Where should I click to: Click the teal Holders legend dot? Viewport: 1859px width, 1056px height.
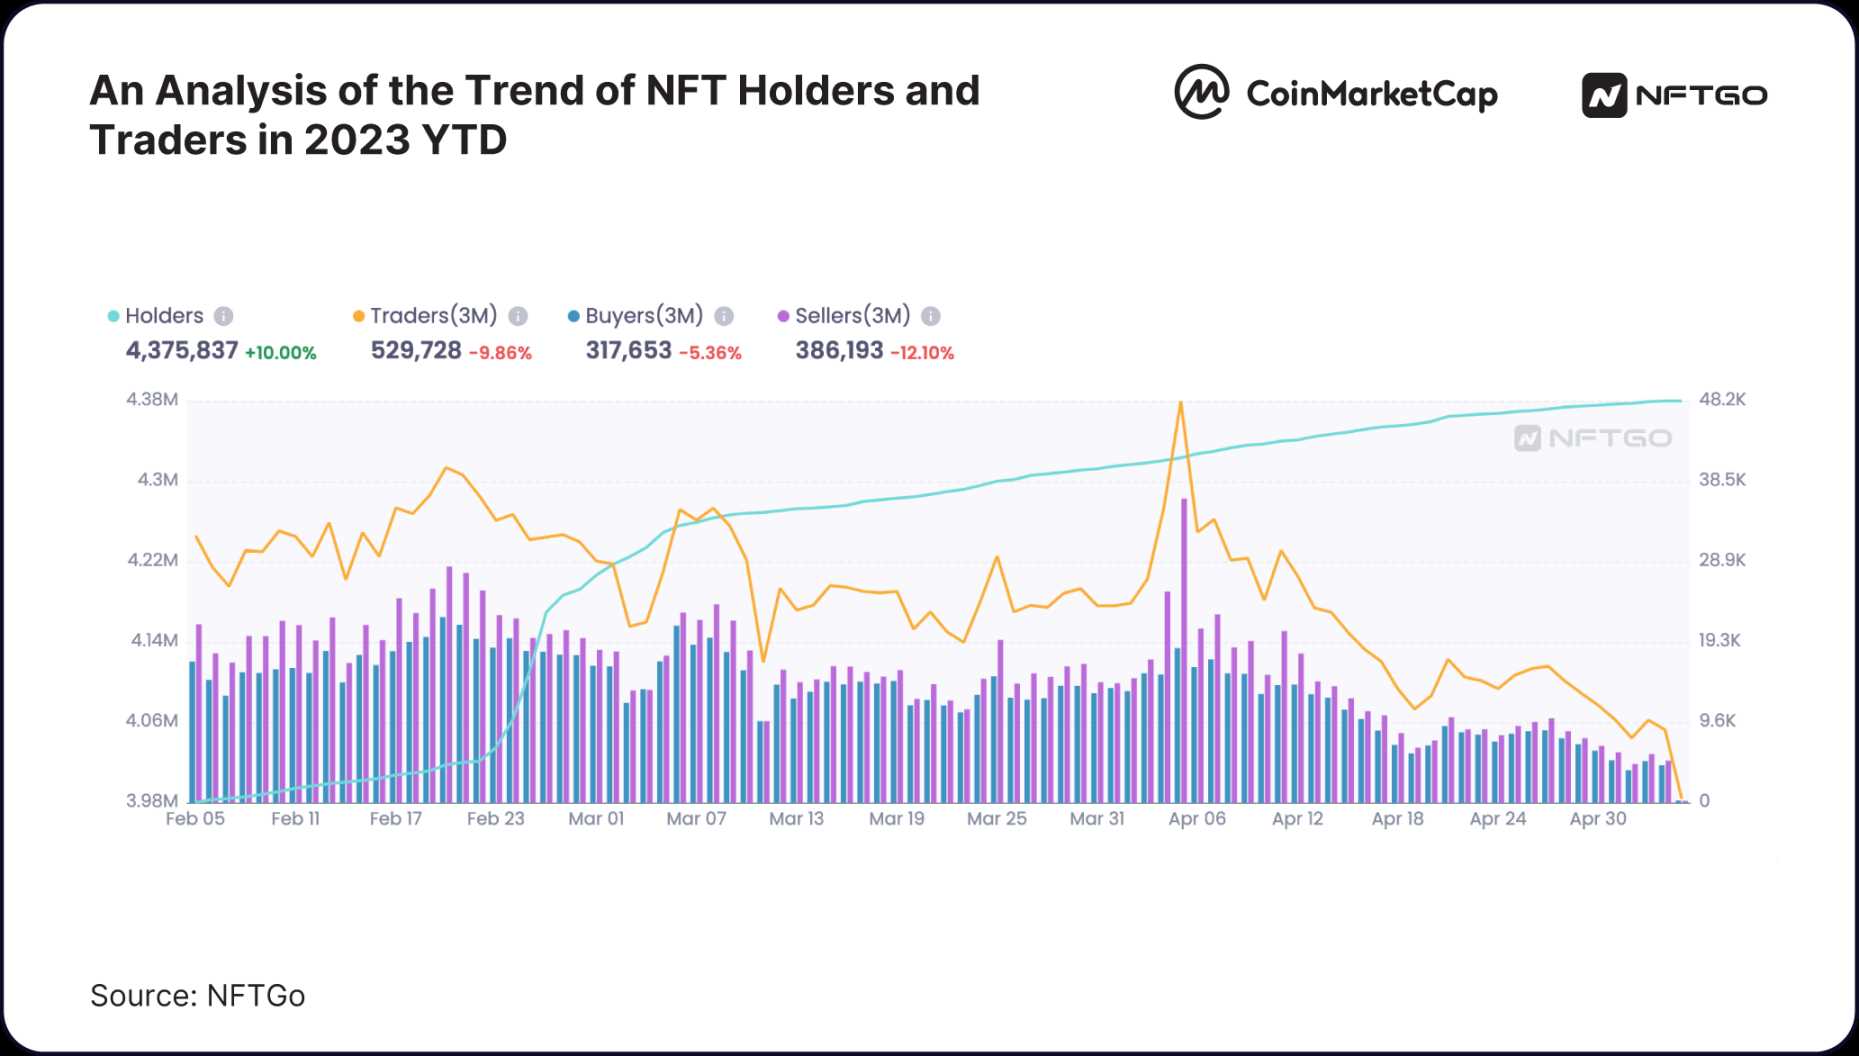114,316
